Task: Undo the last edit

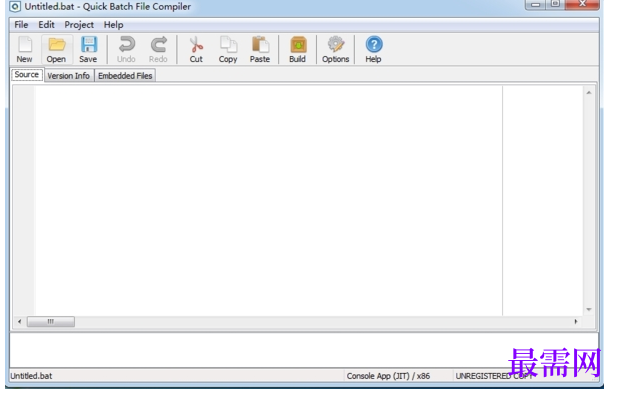Action: tap(126, 49)
